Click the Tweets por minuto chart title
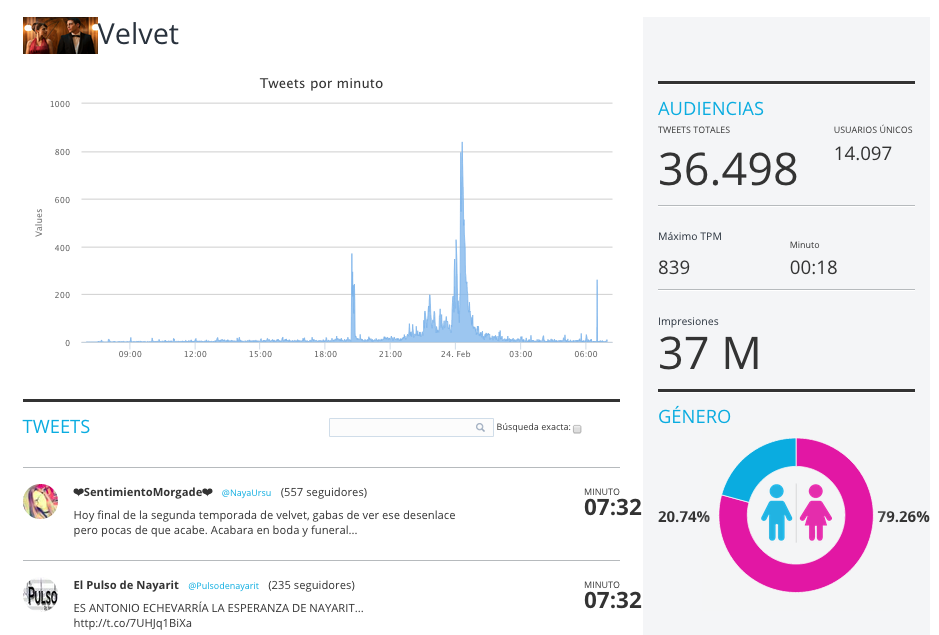Viewport: 939px width, 635px height. tap(322, 83)
